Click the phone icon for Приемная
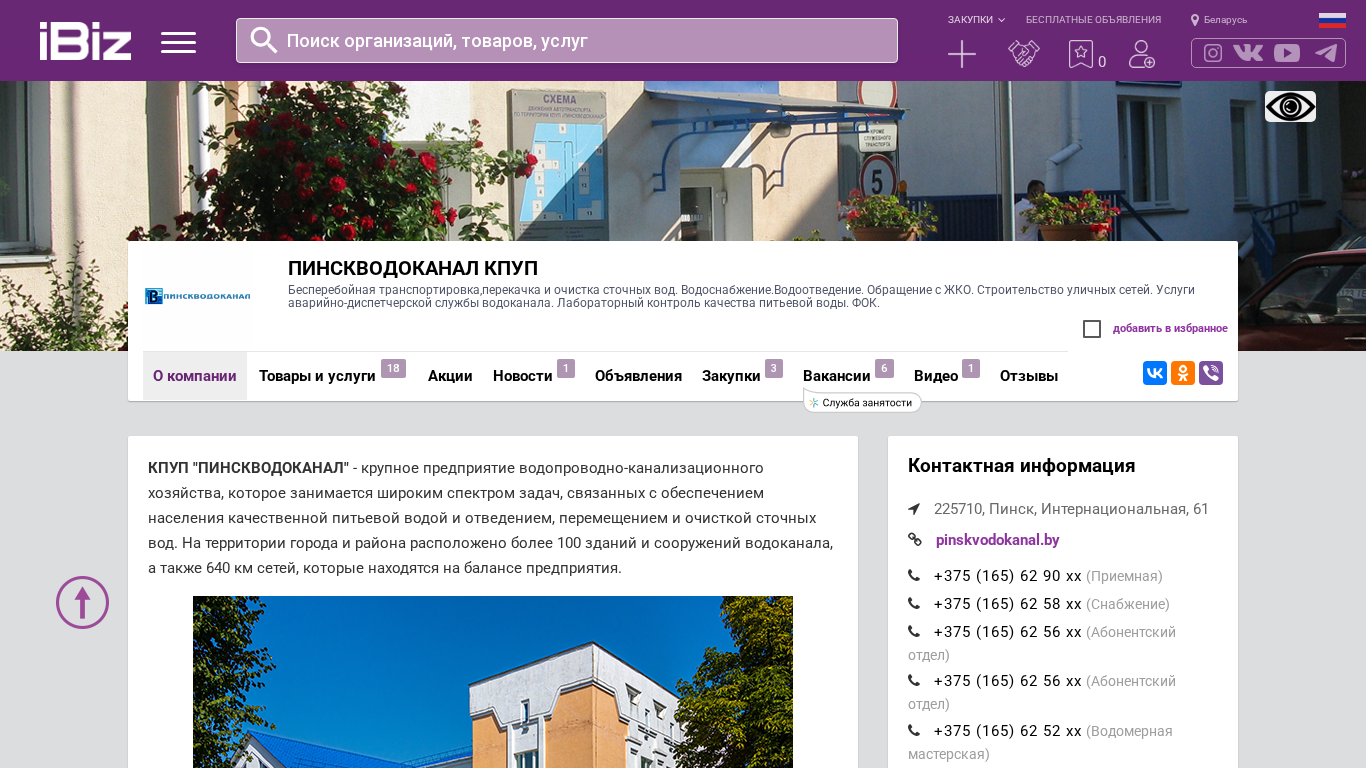1366x768 pixels. point(914,576)
